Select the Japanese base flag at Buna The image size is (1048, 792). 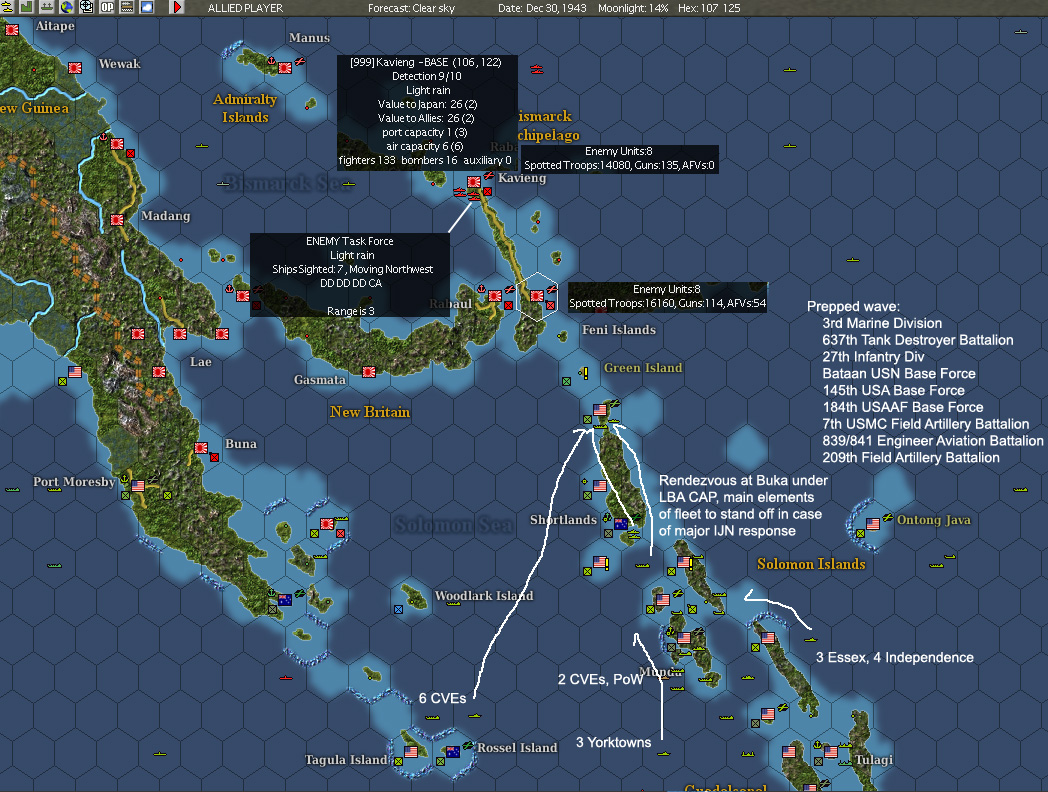tap(201, 448)
